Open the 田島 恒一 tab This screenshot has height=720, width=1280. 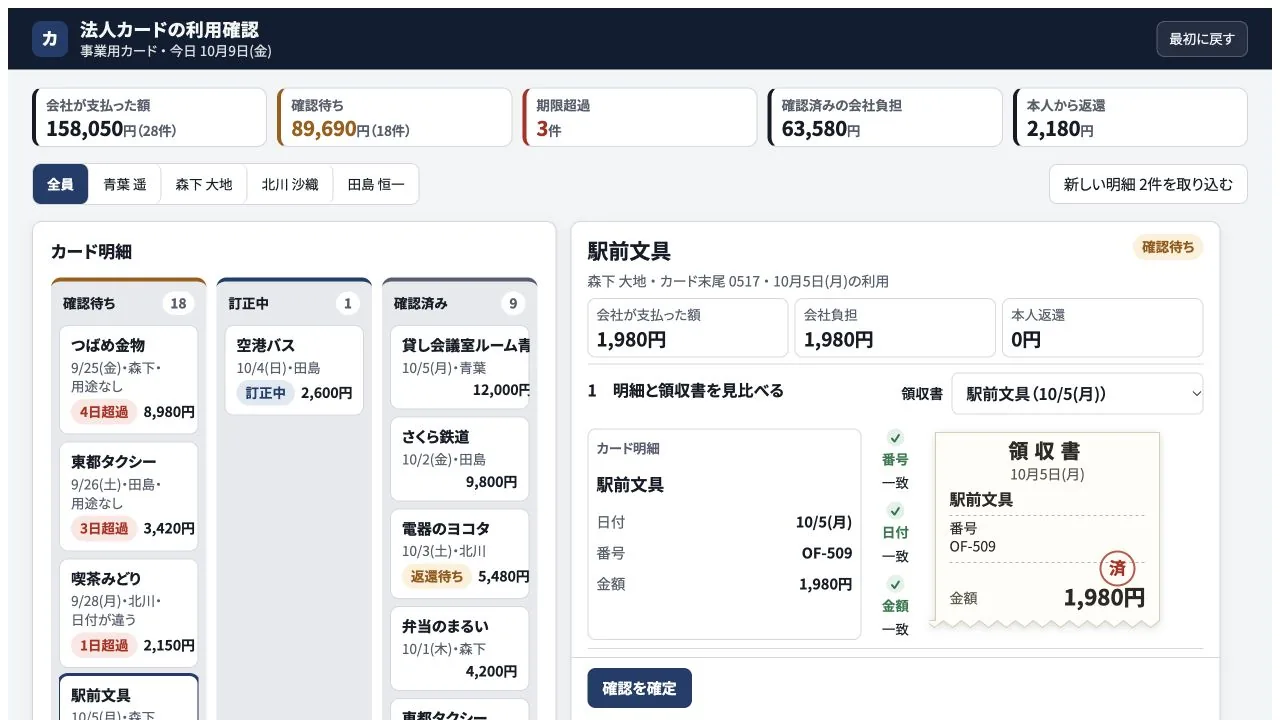pos(376,184)
